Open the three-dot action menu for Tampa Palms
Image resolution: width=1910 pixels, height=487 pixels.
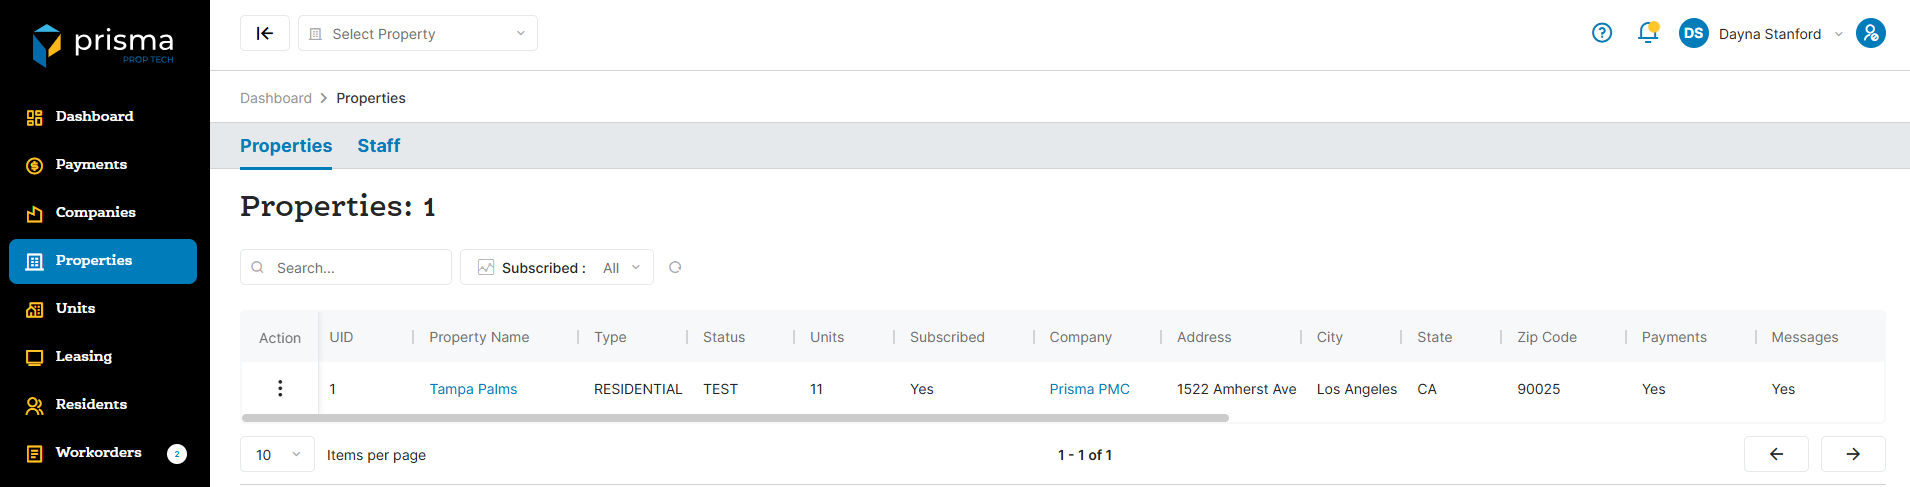[280, 388]
